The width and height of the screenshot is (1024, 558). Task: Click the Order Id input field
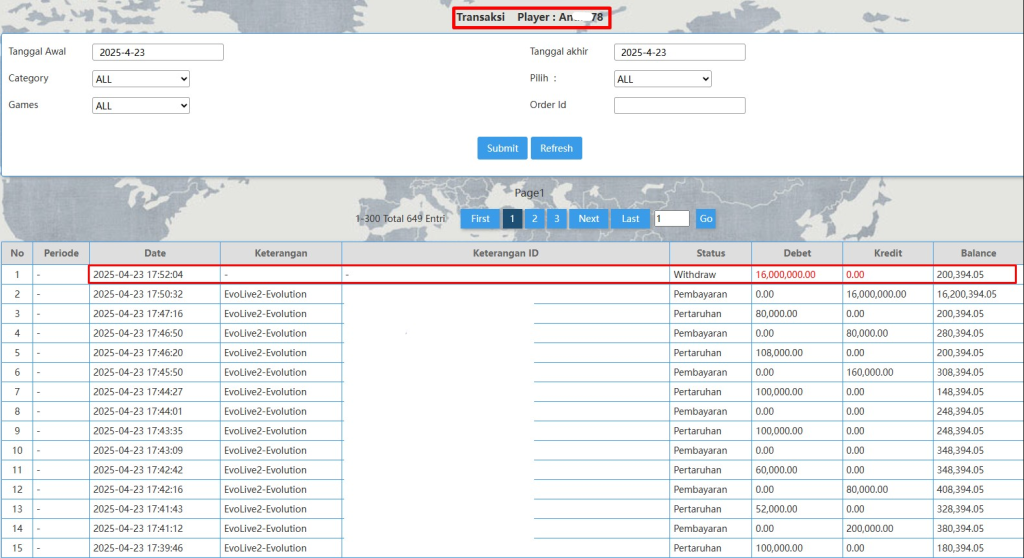click(679, 105)
